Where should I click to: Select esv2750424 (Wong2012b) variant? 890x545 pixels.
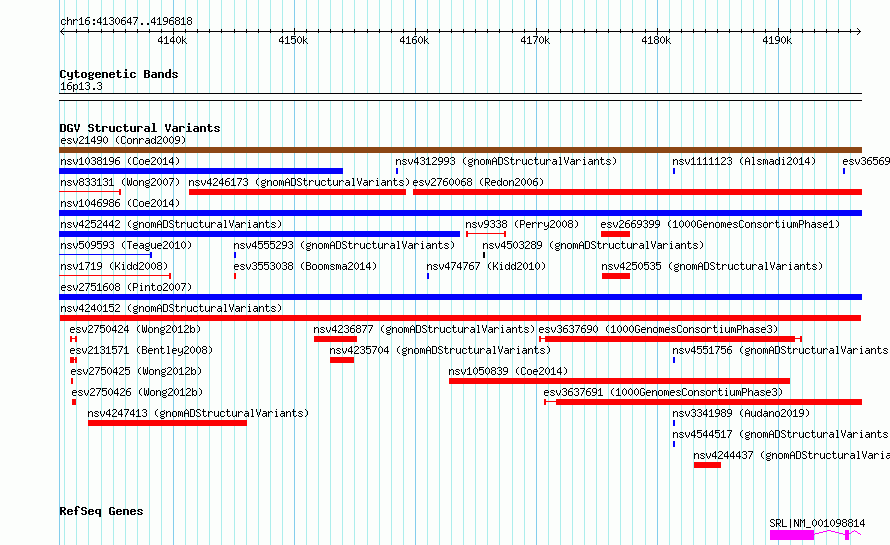pos(73,339)
